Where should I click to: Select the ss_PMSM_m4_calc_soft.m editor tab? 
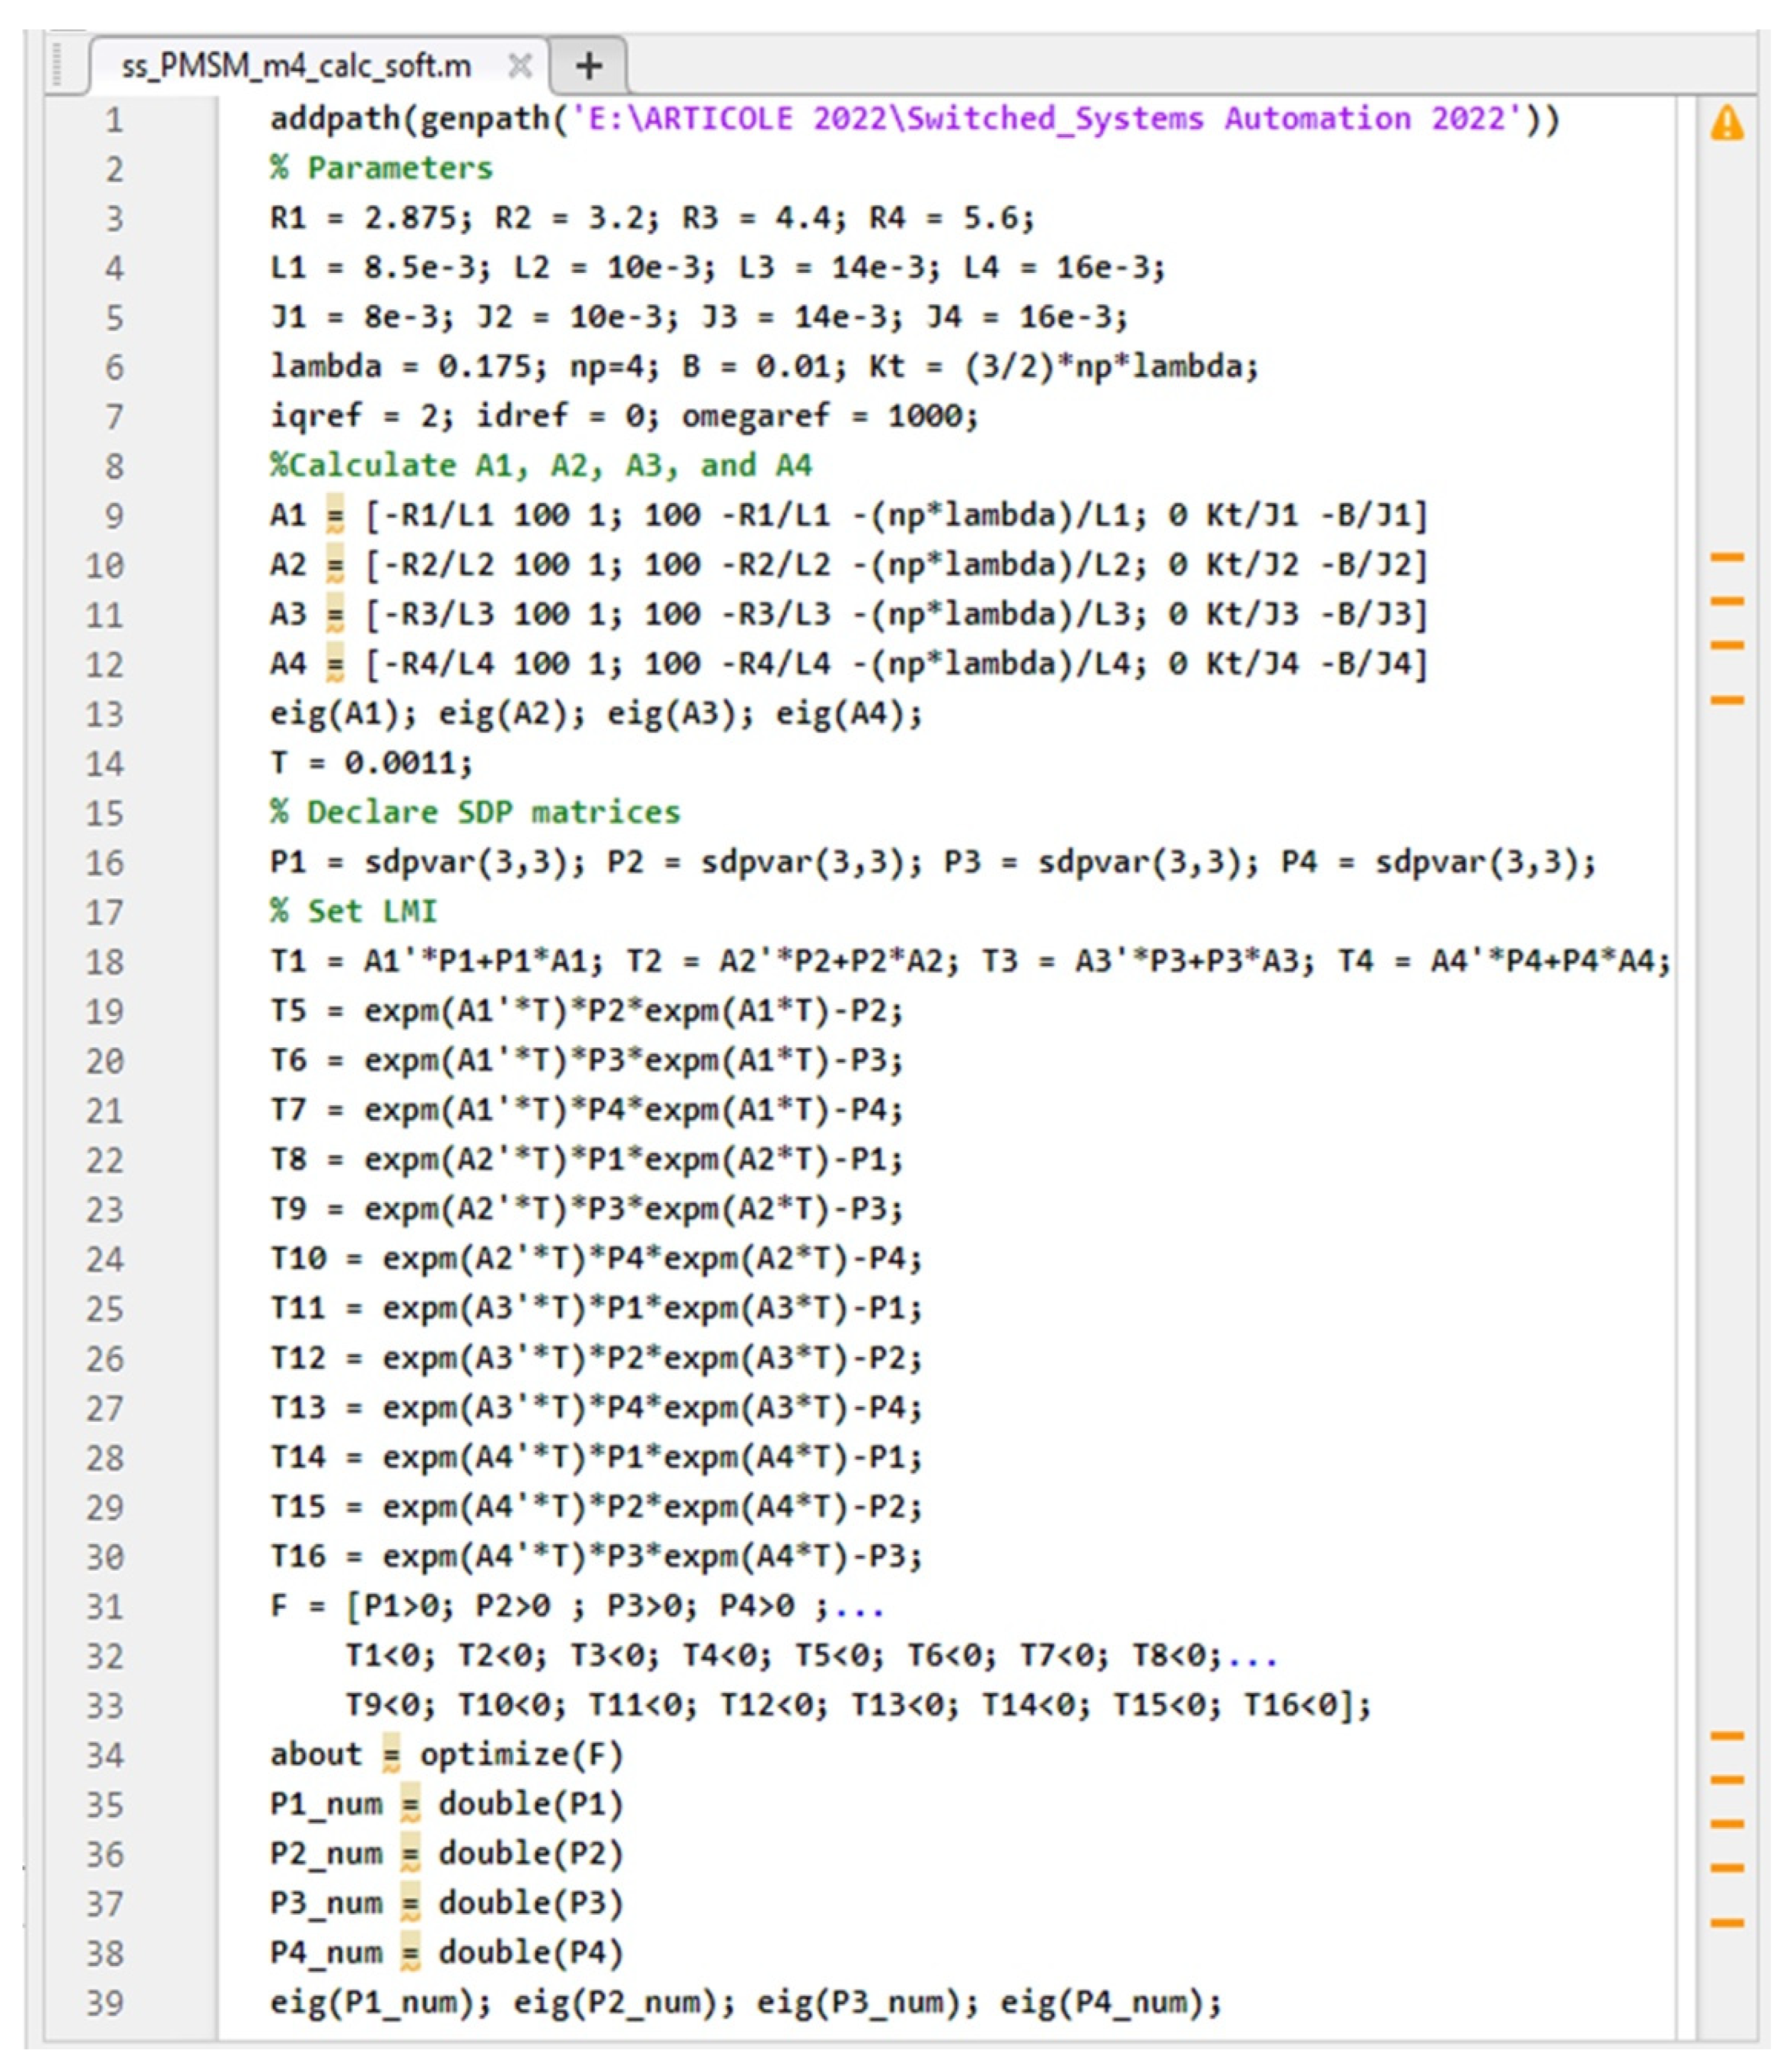pyautogui.click(x=296, y=66)
